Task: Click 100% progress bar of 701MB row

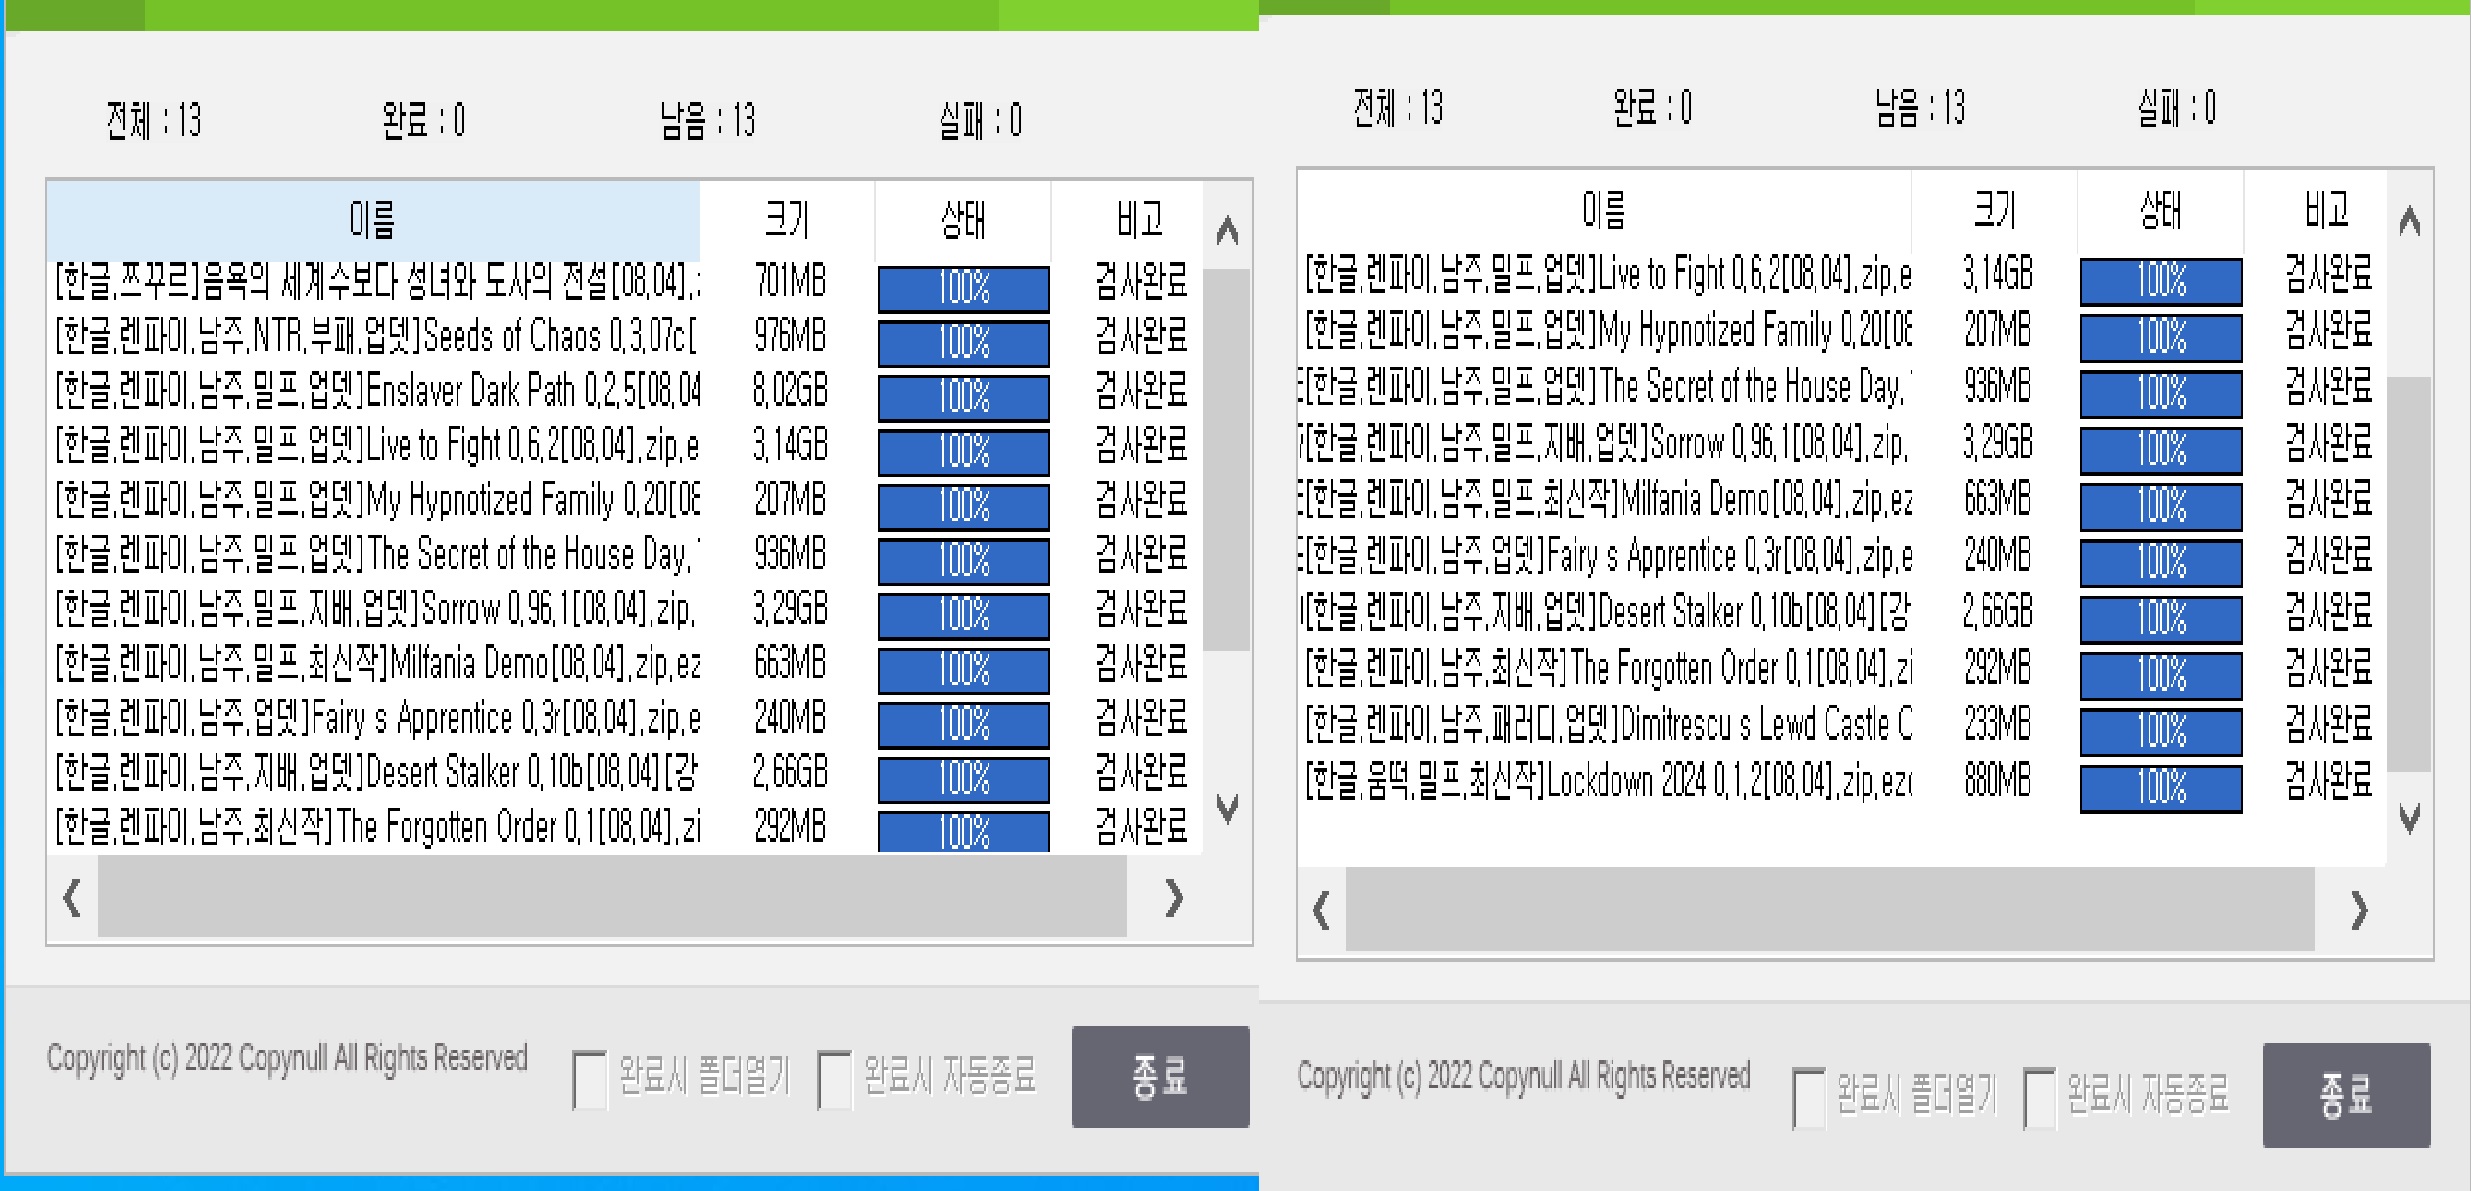Action: (963, 288)
